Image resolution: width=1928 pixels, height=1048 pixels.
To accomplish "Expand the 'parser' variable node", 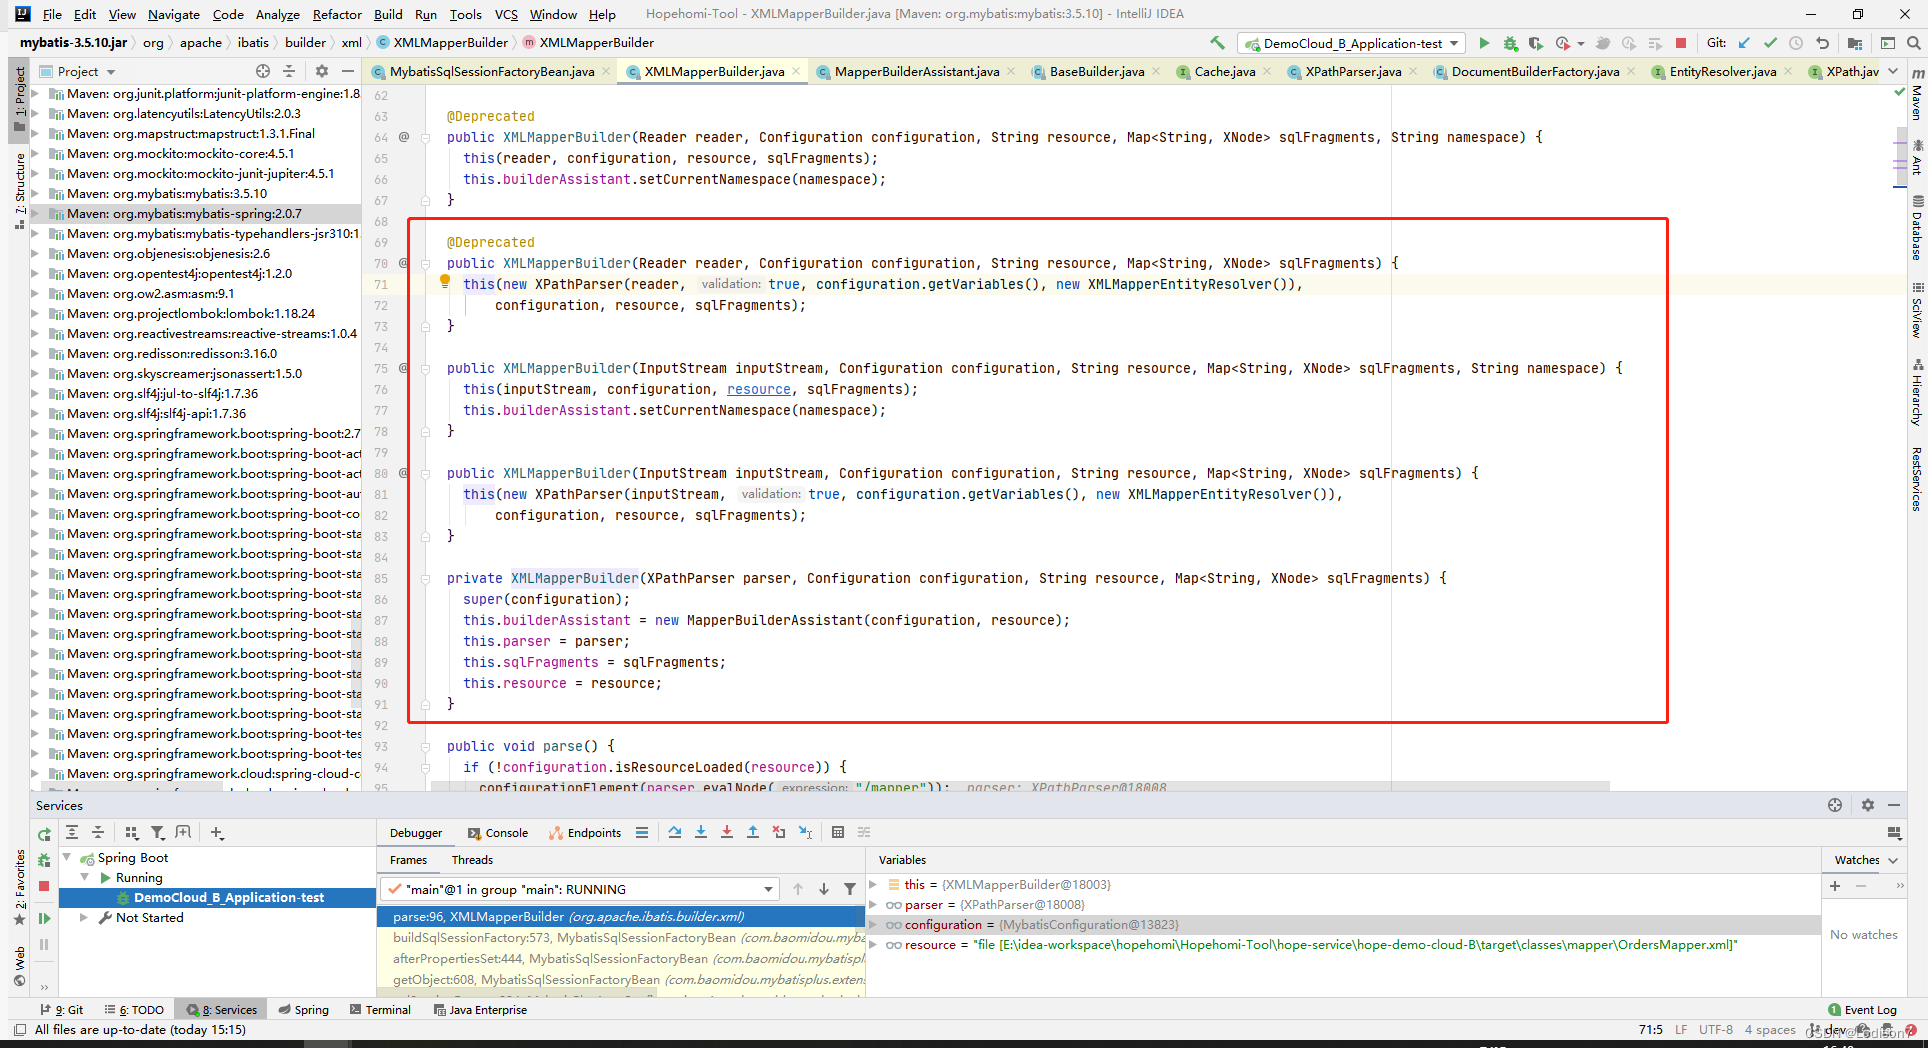I will [x=873, y=904].
